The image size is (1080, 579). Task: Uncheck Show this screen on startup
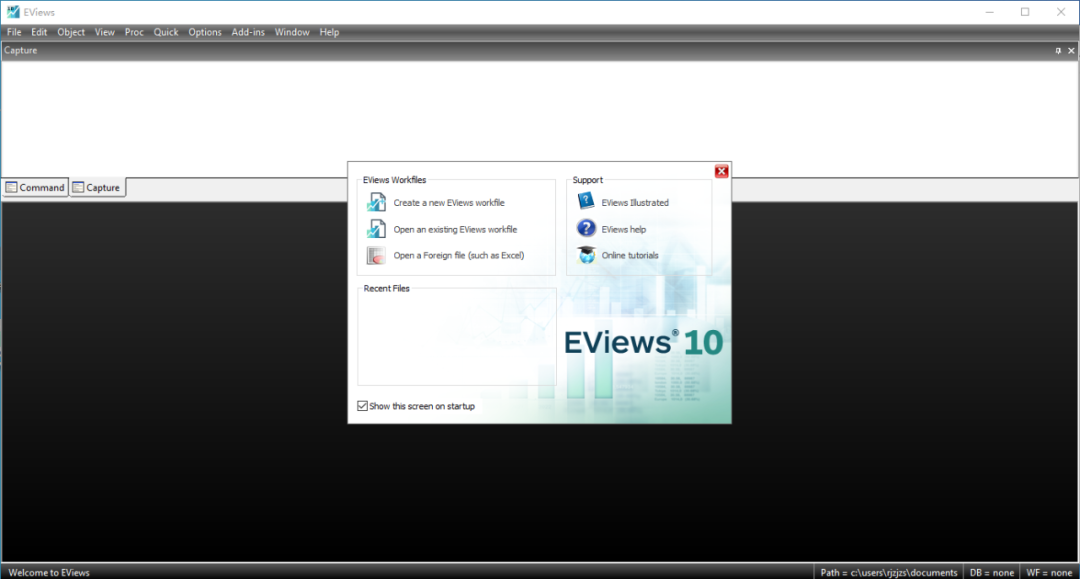point(362,406)
